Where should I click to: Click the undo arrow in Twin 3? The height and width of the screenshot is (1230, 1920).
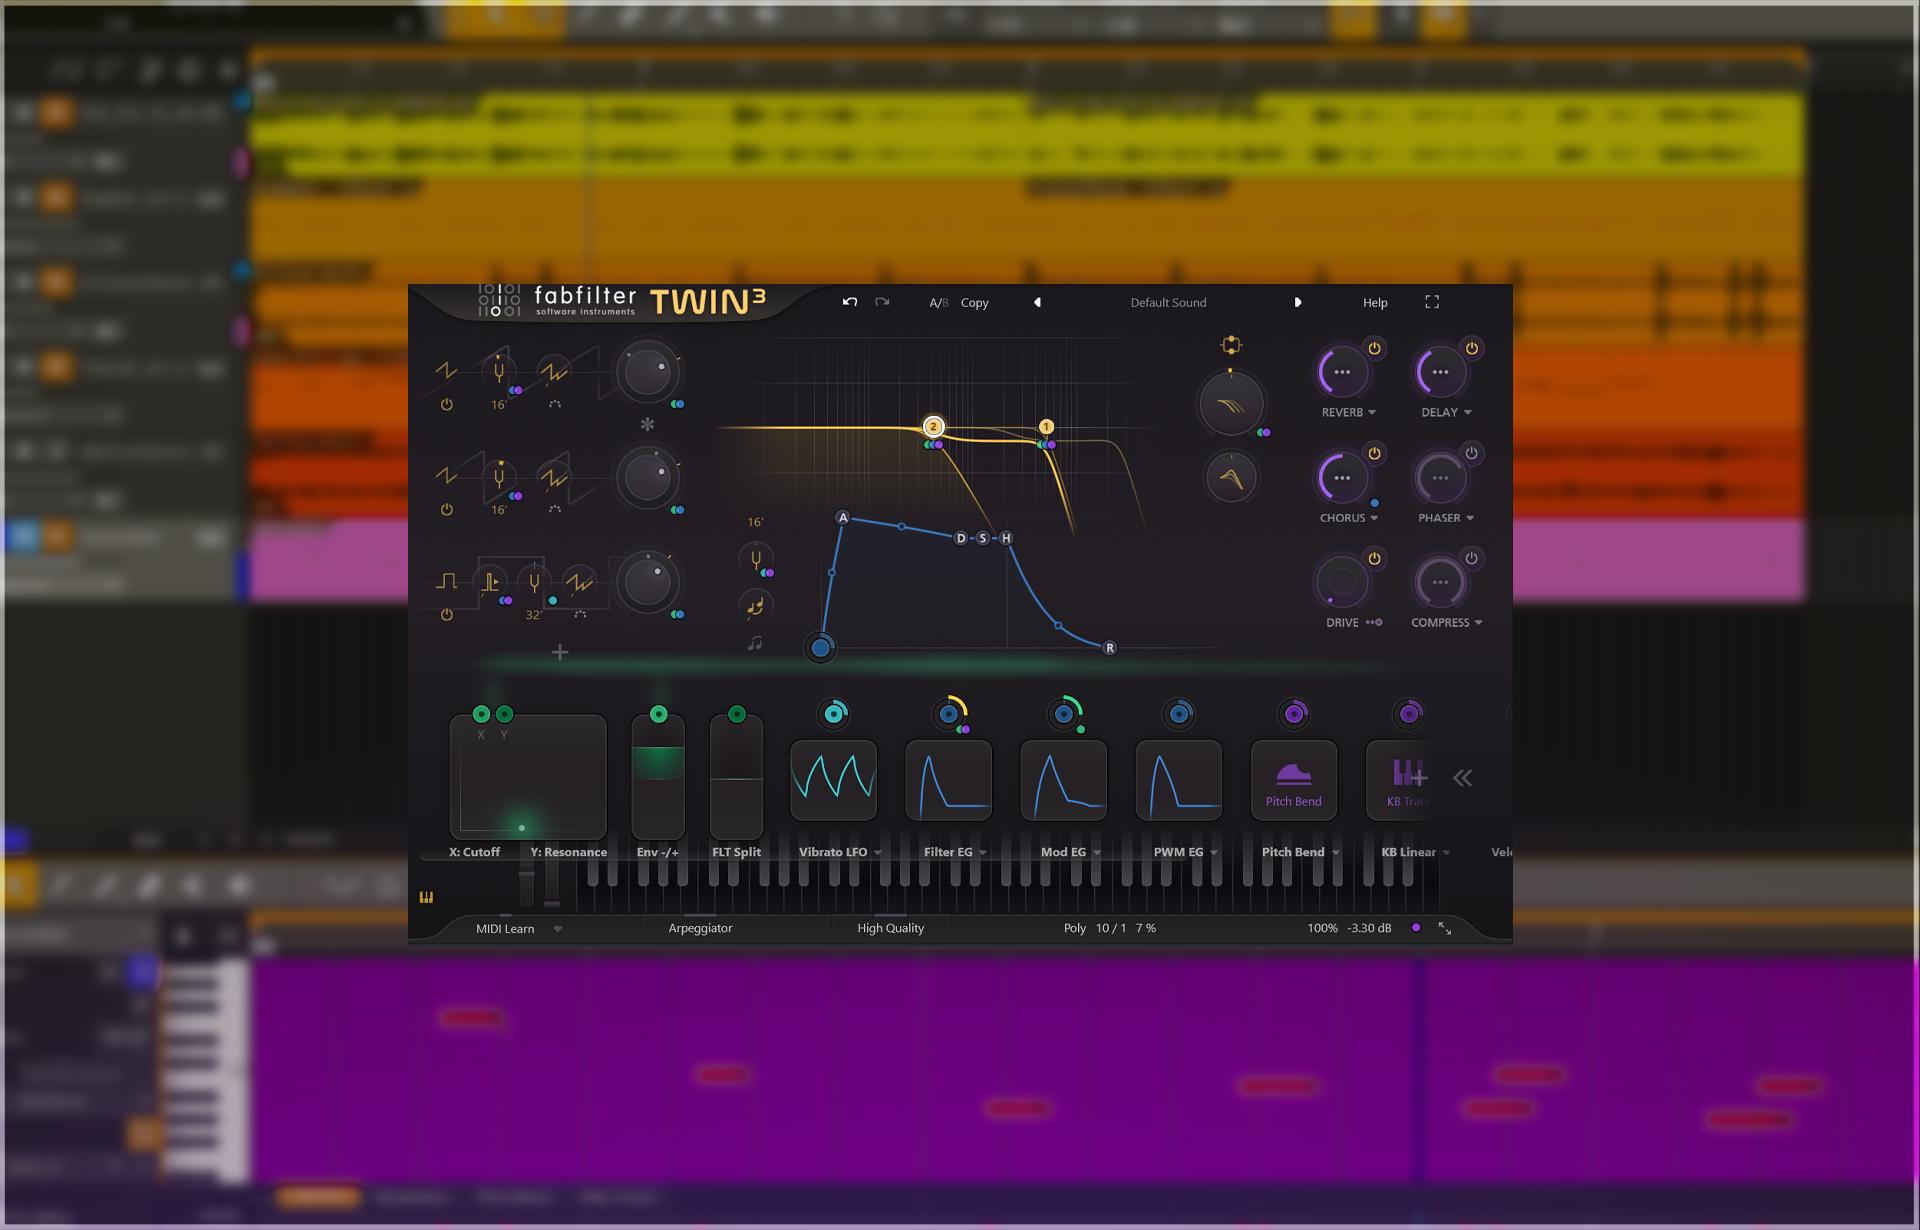coord(850,302)
